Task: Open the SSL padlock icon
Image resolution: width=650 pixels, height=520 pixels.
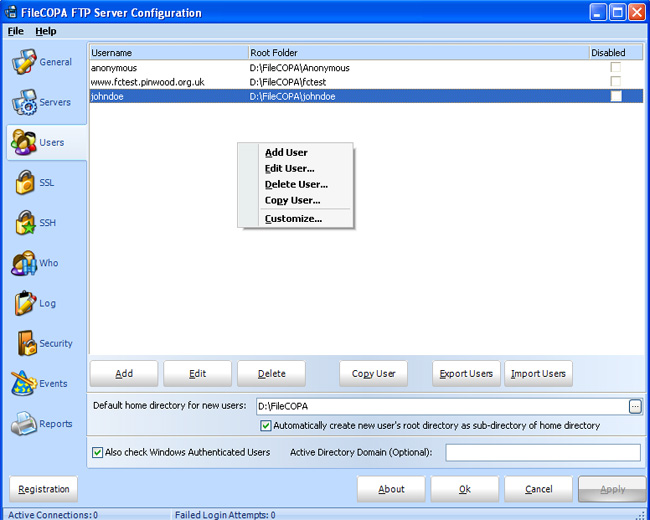Action: tap(25, 182)
